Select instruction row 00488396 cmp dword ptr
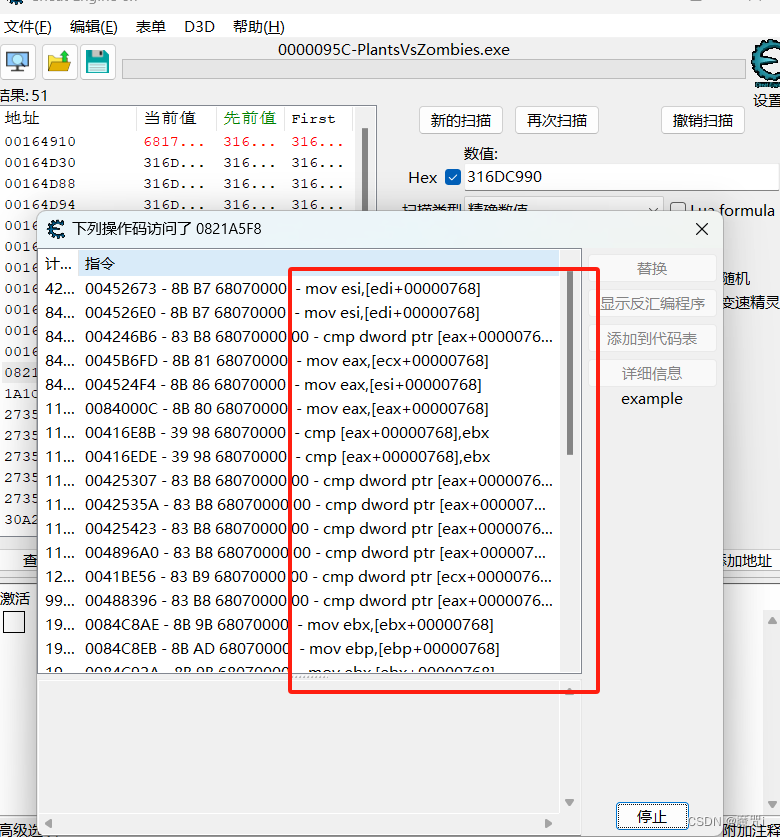The image size is (780, 837). coord(300,601)
